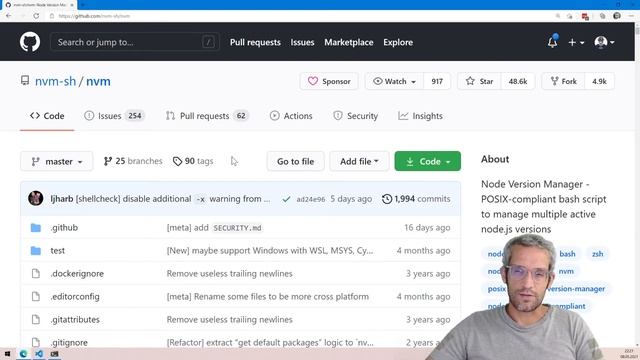Open the .gitattributes file
Viewport: 640px width, 360px height.
[x=75, y=320]
